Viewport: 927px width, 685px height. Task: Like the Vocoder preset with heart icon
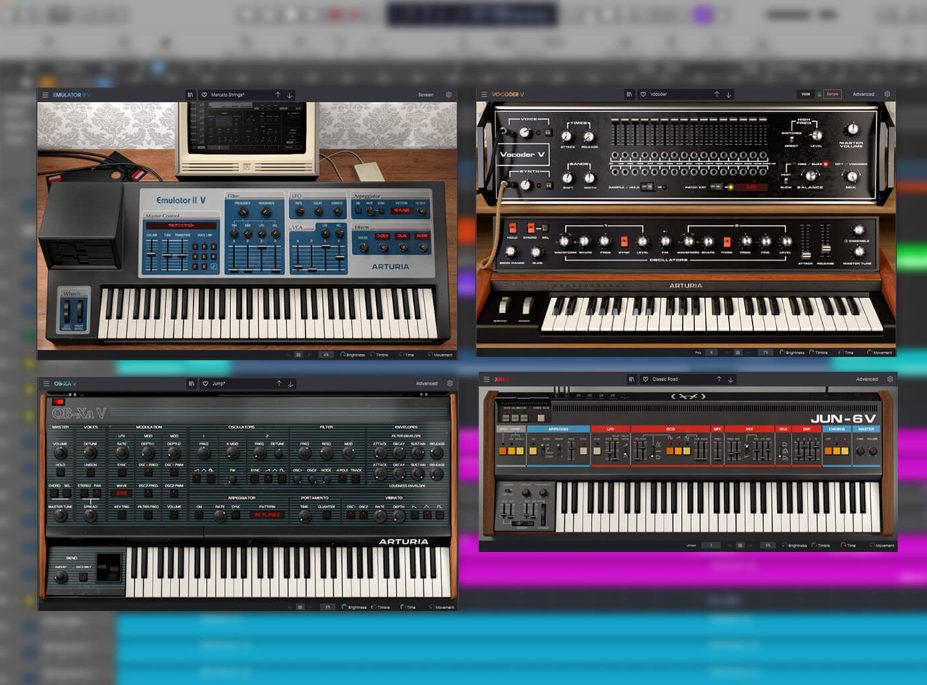pos(643,95)
